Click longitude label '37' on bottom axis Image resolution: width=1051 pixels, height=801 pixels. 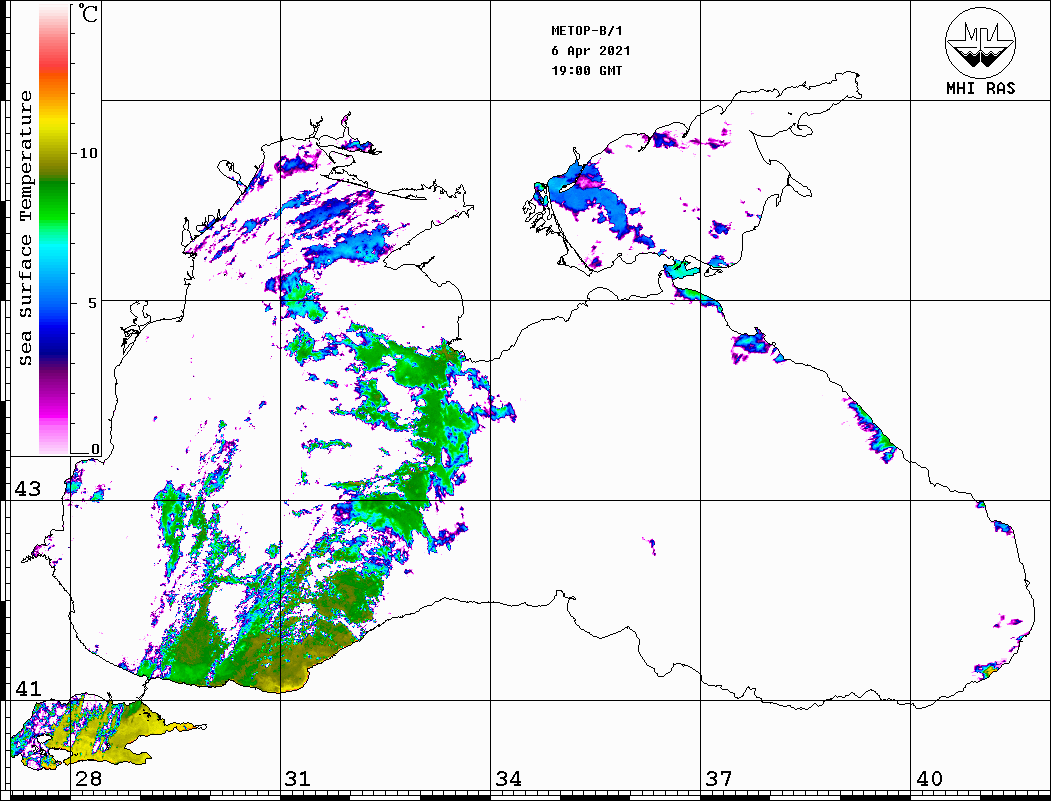[719, 778]
